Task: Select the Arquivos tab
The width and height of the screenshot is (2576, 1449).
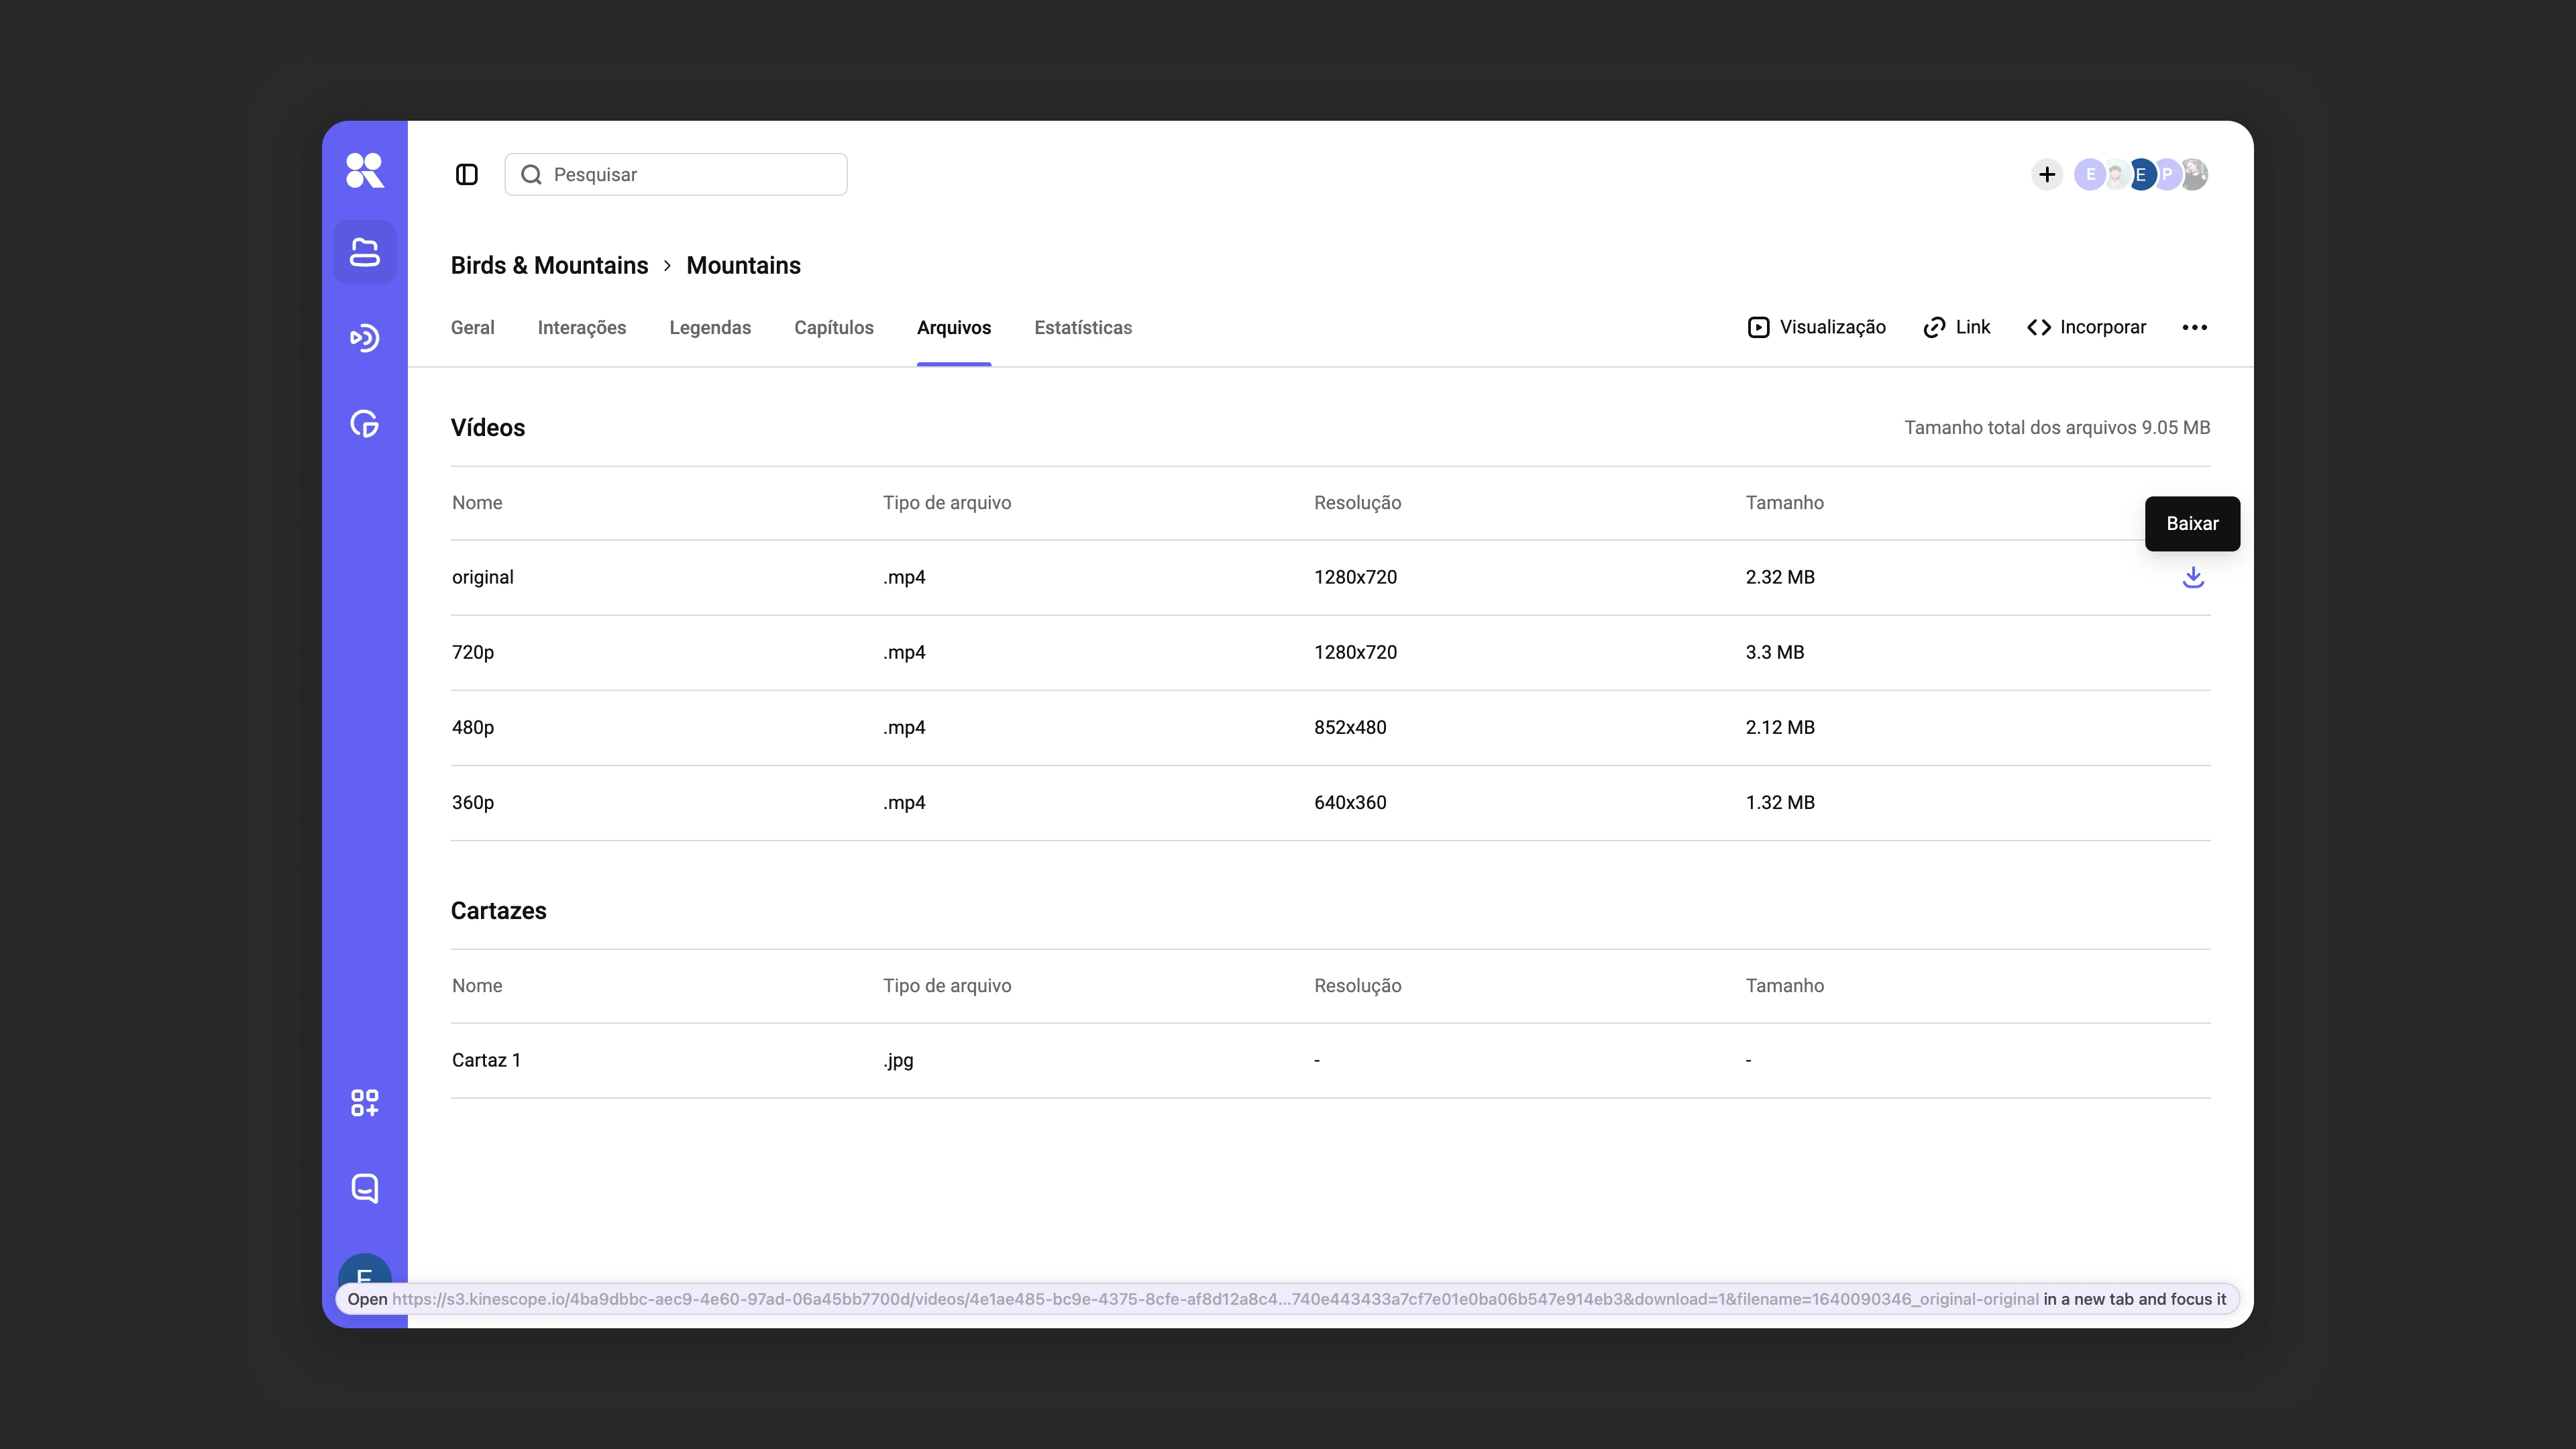Action: click(954, 328)
